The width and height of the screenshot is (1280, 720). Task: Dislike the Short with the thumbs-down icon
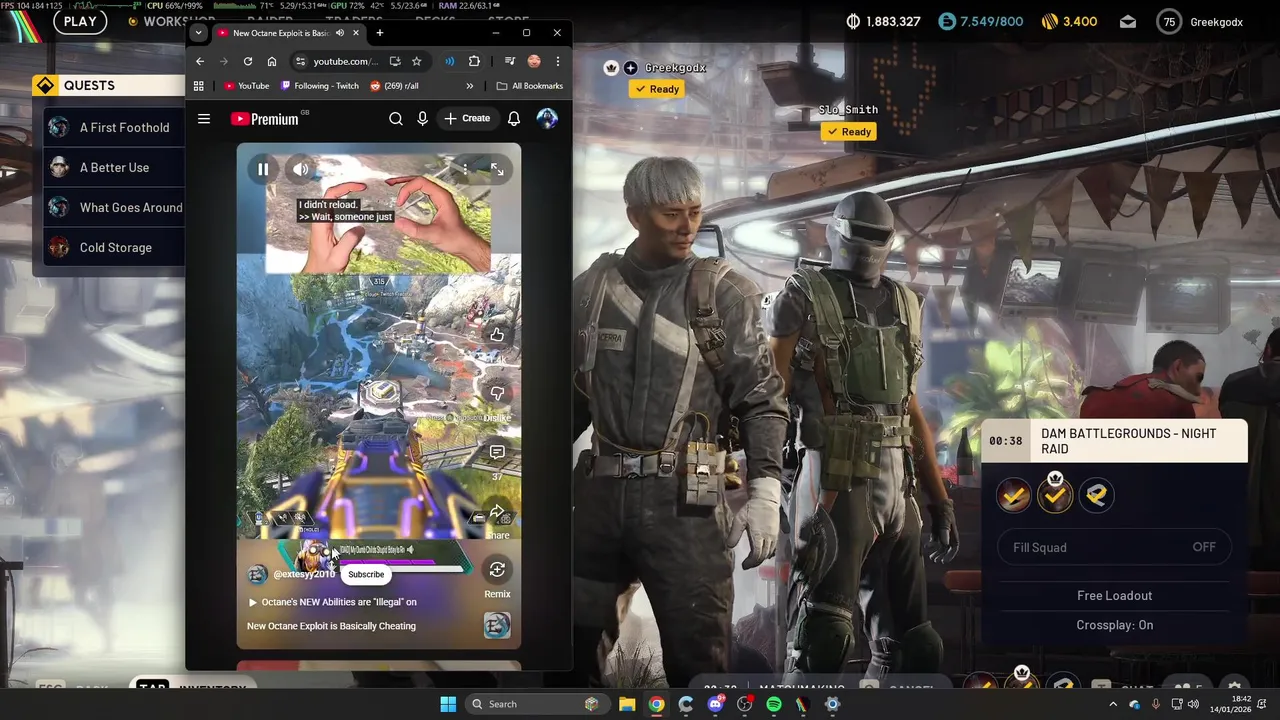coord(497,394)
